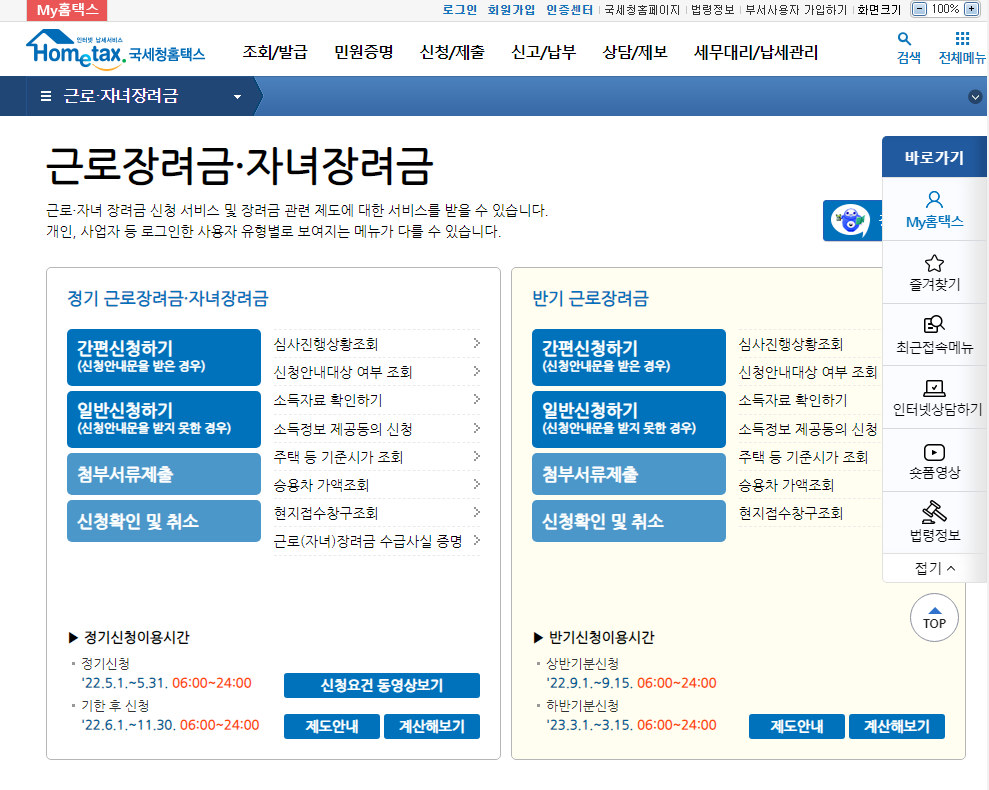Click the TOP scroll button
Screen dimensions: 989x790
pos(934,617)
